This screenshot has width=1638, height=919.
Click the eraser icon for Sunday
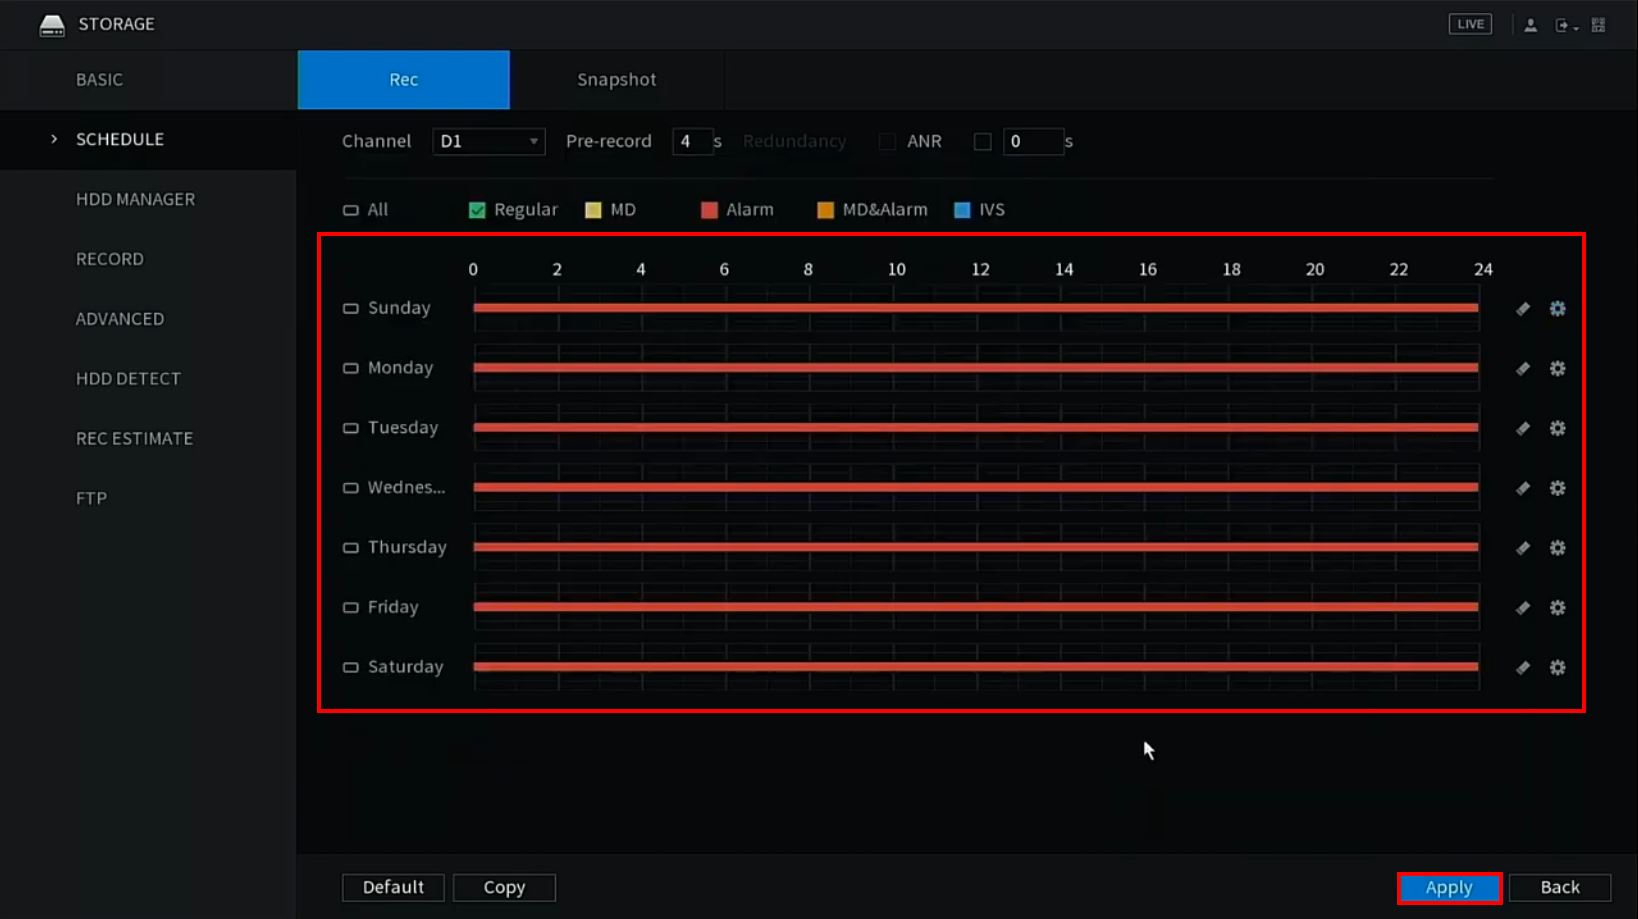(1522, 309)
